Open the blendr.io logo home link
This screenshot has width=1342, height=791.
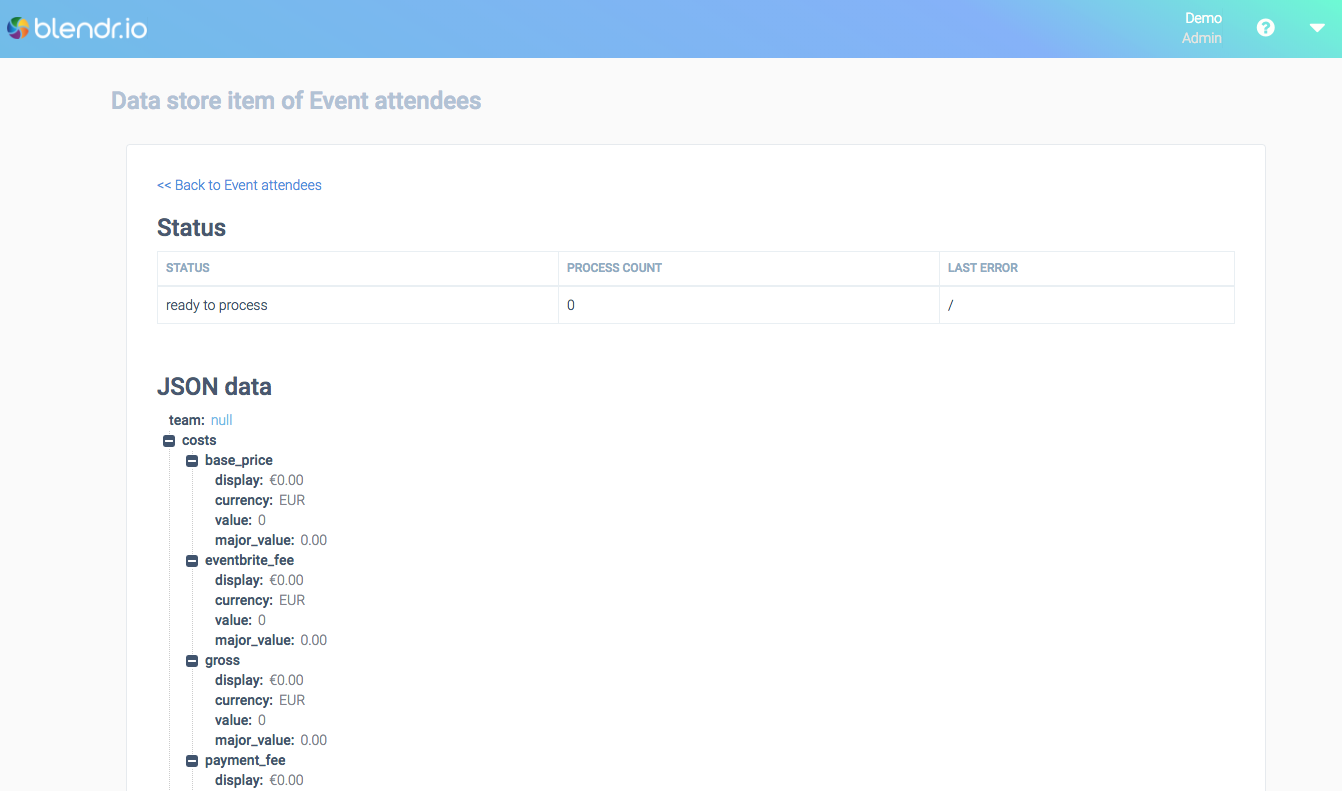point(77,28)
